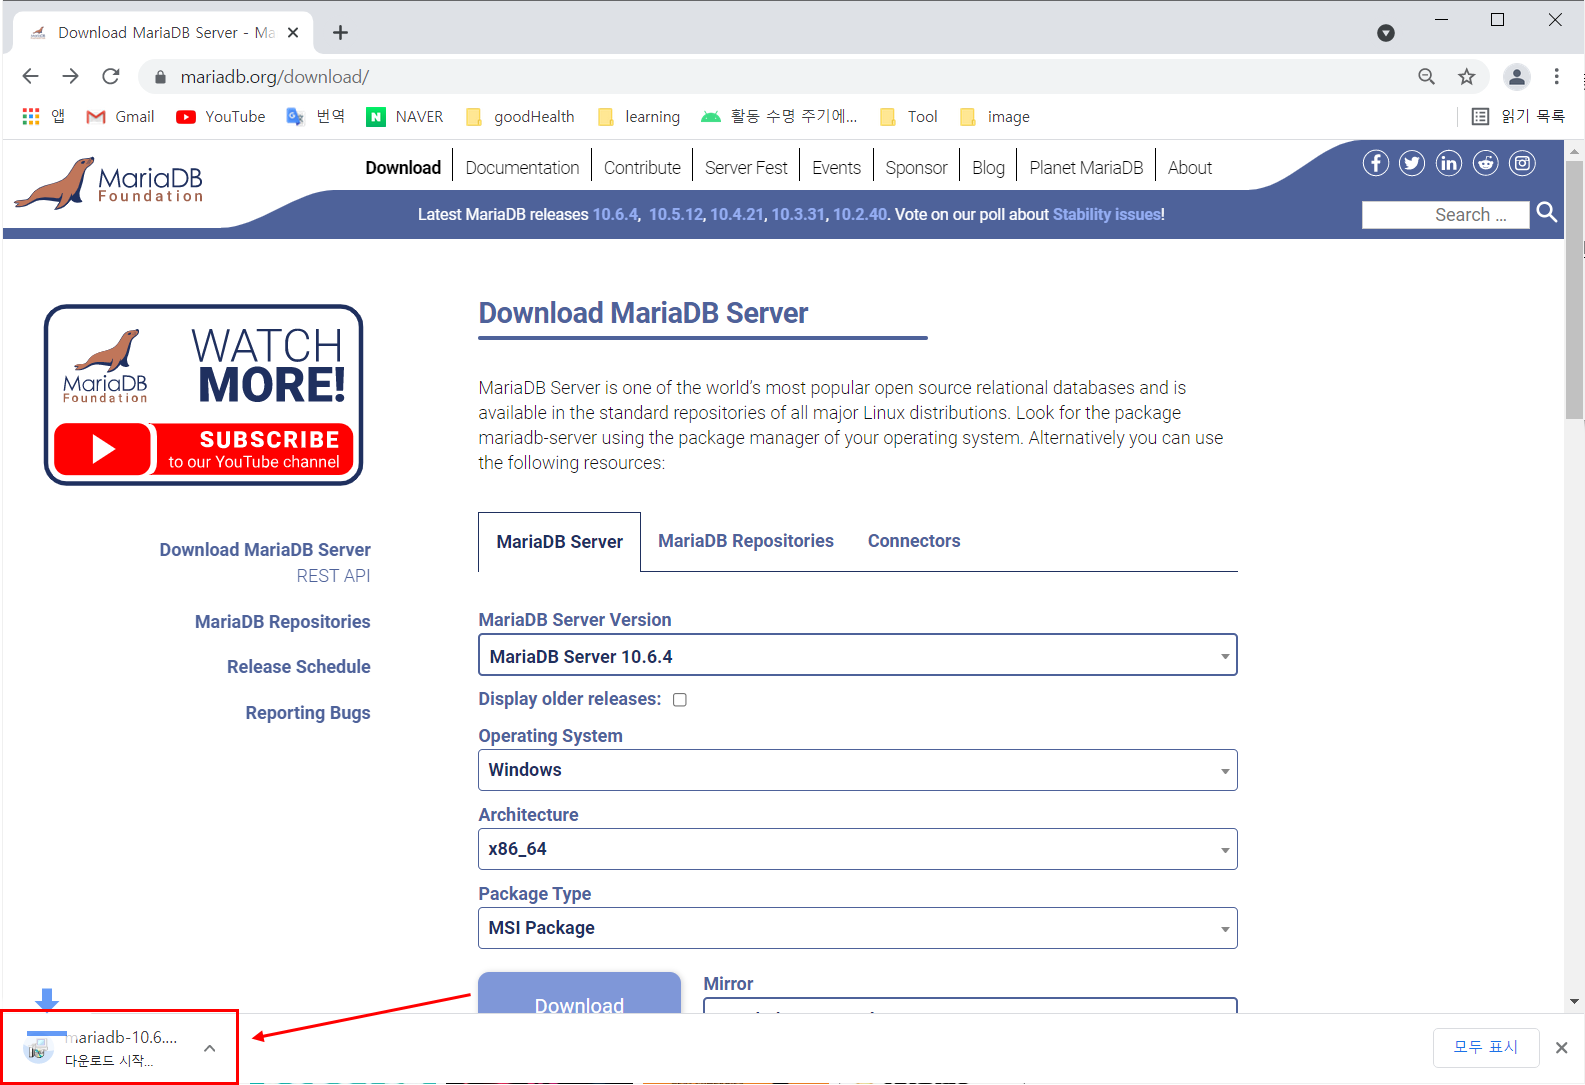Open the image bookmark folder
Viewport: 1585px width, 1085px height.
click(995, 117)
